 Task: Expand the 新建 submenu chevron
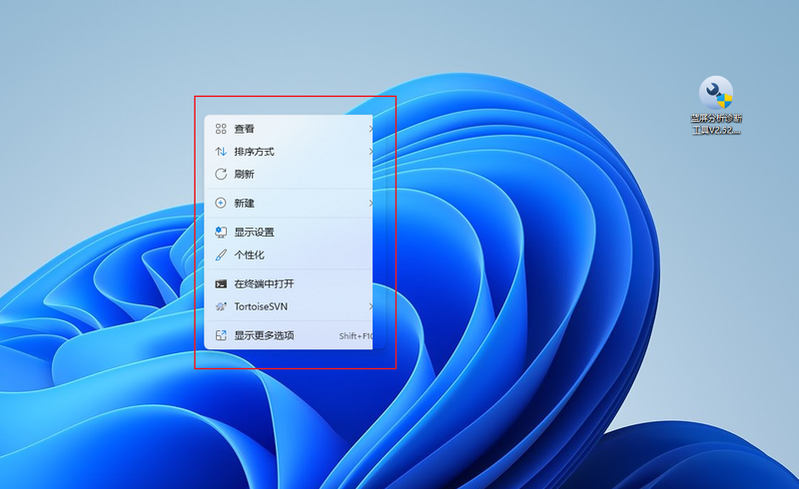(x=370, y=203)
